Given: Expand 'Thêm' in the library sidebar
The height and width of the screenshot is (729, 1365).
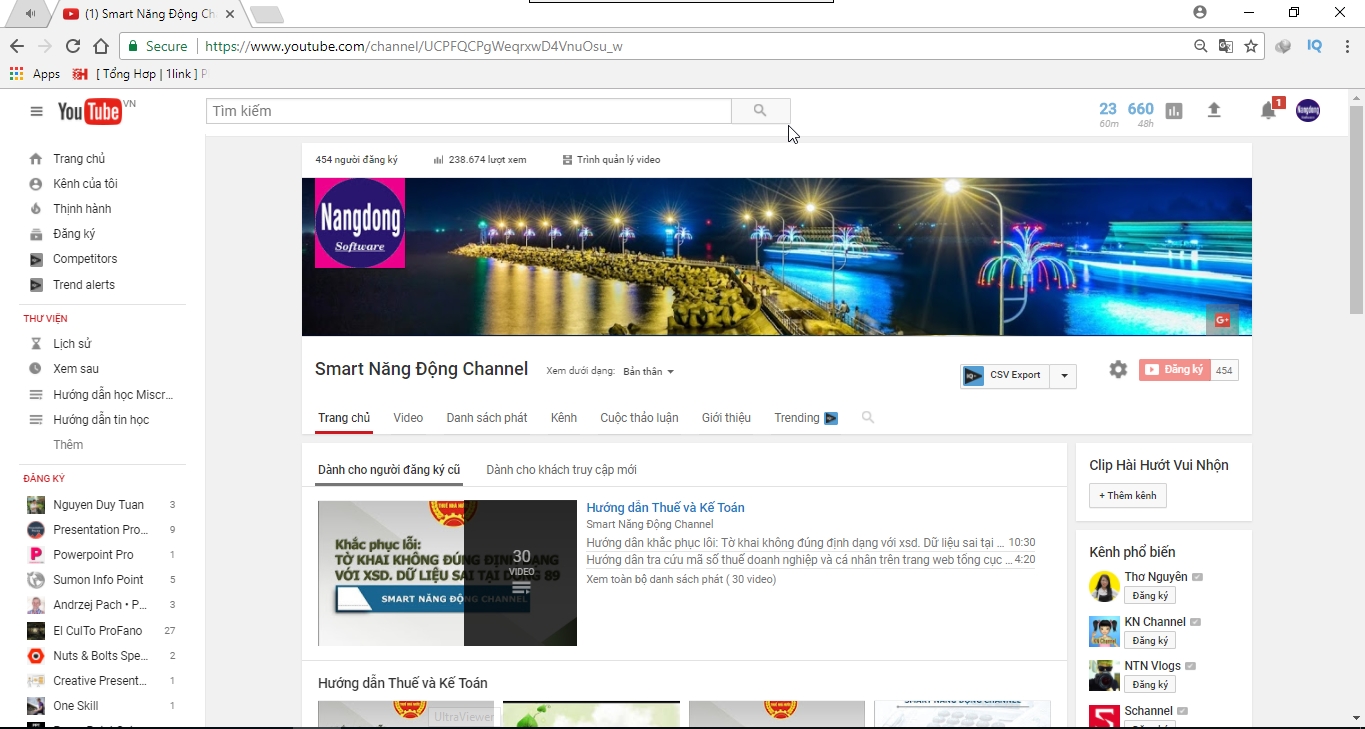Looking at the screenshot, I should point(68,445).
